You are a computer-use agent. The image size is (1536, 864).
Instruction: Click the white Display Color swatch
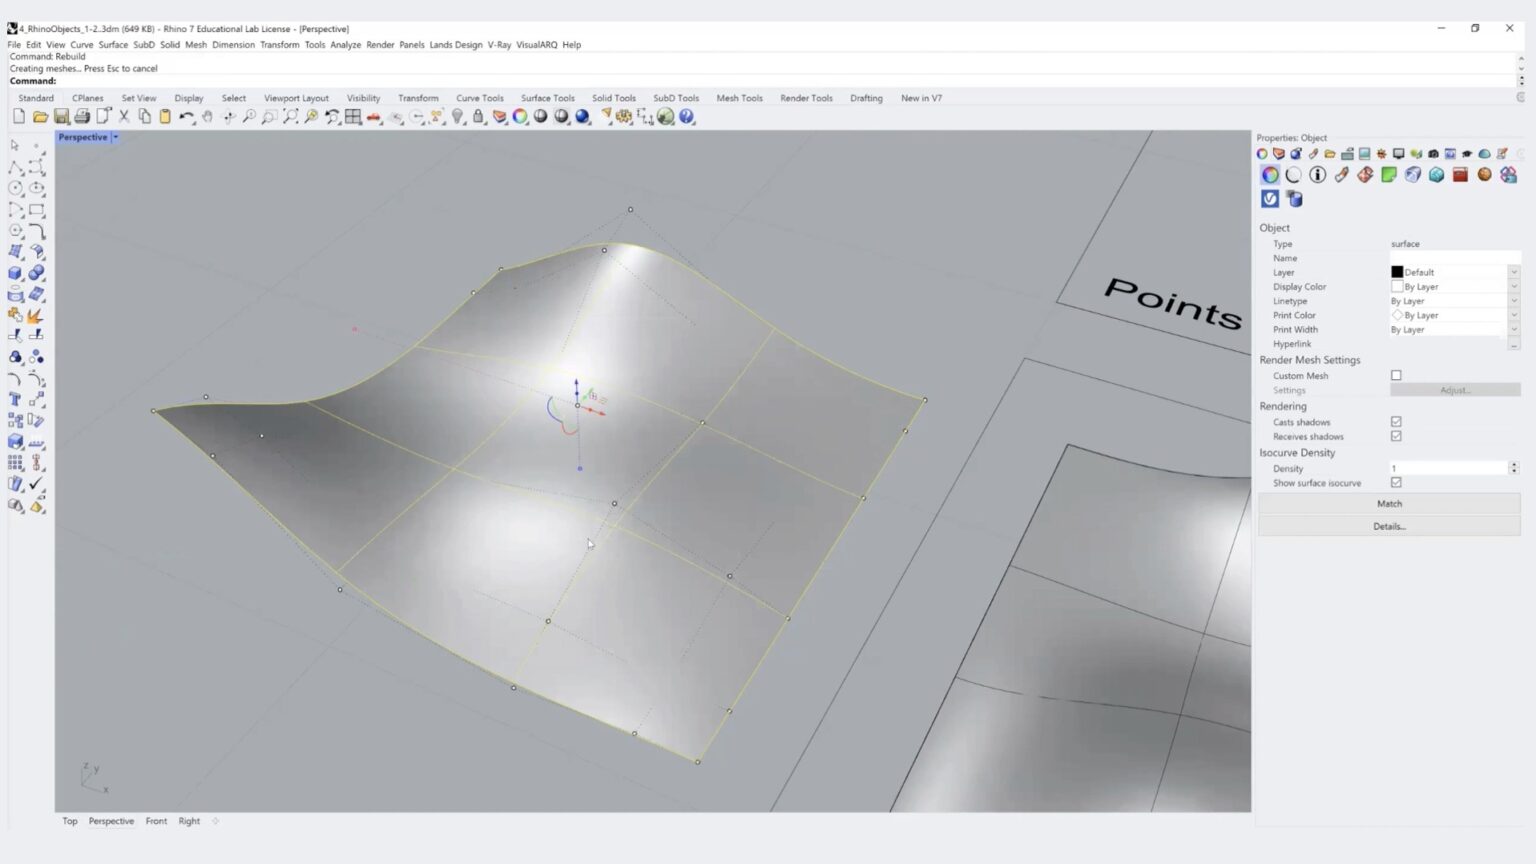pyautogui.click(x=1397, y=287)
